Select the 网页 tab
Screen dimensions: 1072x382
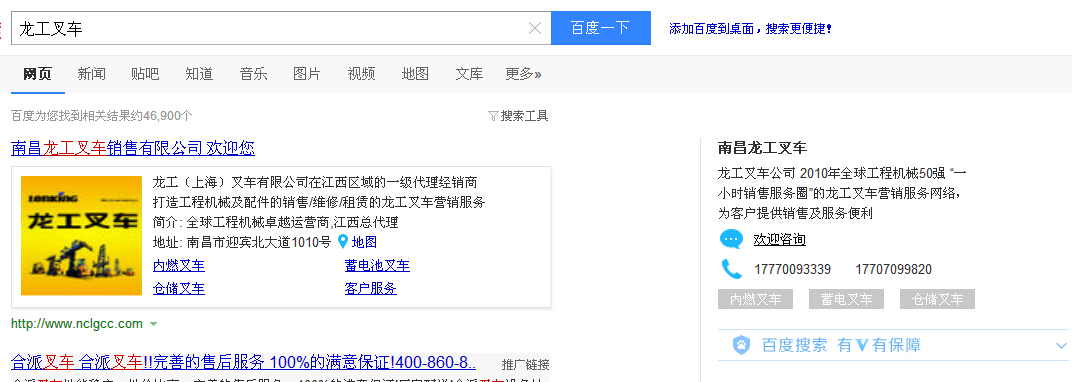click(x=37, y=74)
